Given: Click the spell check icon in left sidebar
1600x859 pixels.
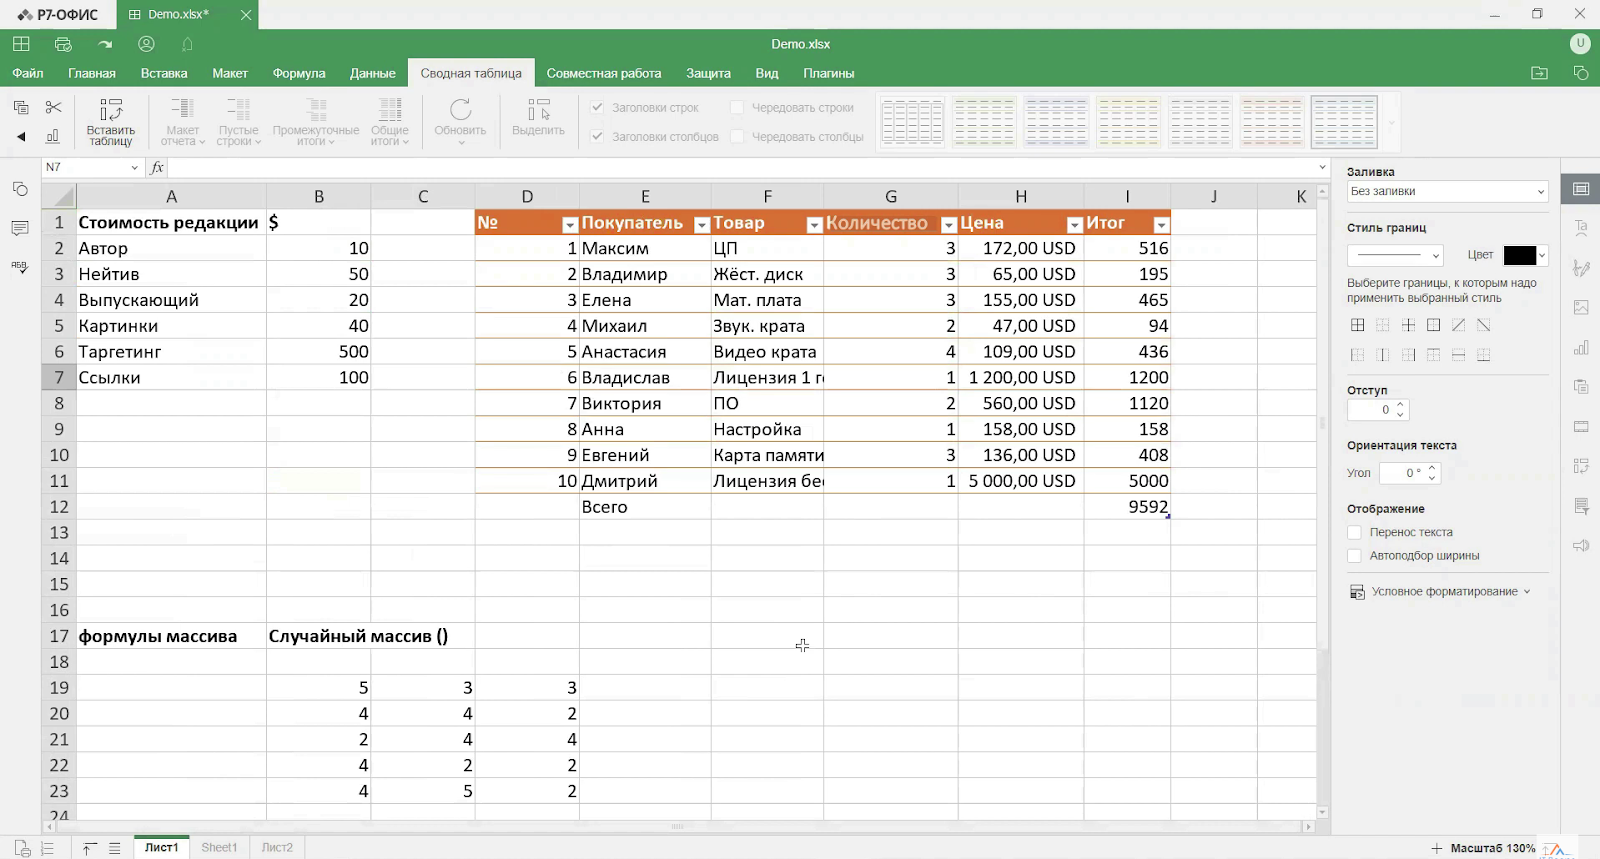Looking at the screenshot, I should click(x=20, y=267).
